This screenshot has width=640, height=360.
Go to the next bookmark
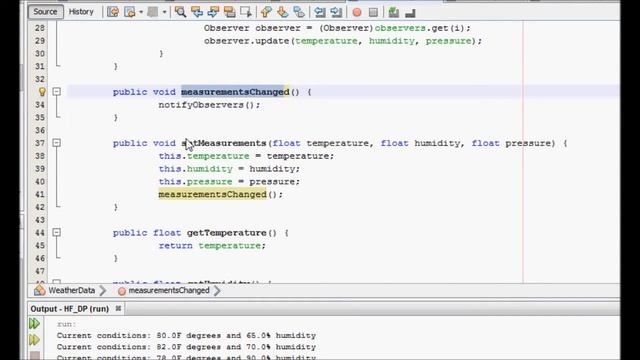pyautogui.click(x=282, y=12)
